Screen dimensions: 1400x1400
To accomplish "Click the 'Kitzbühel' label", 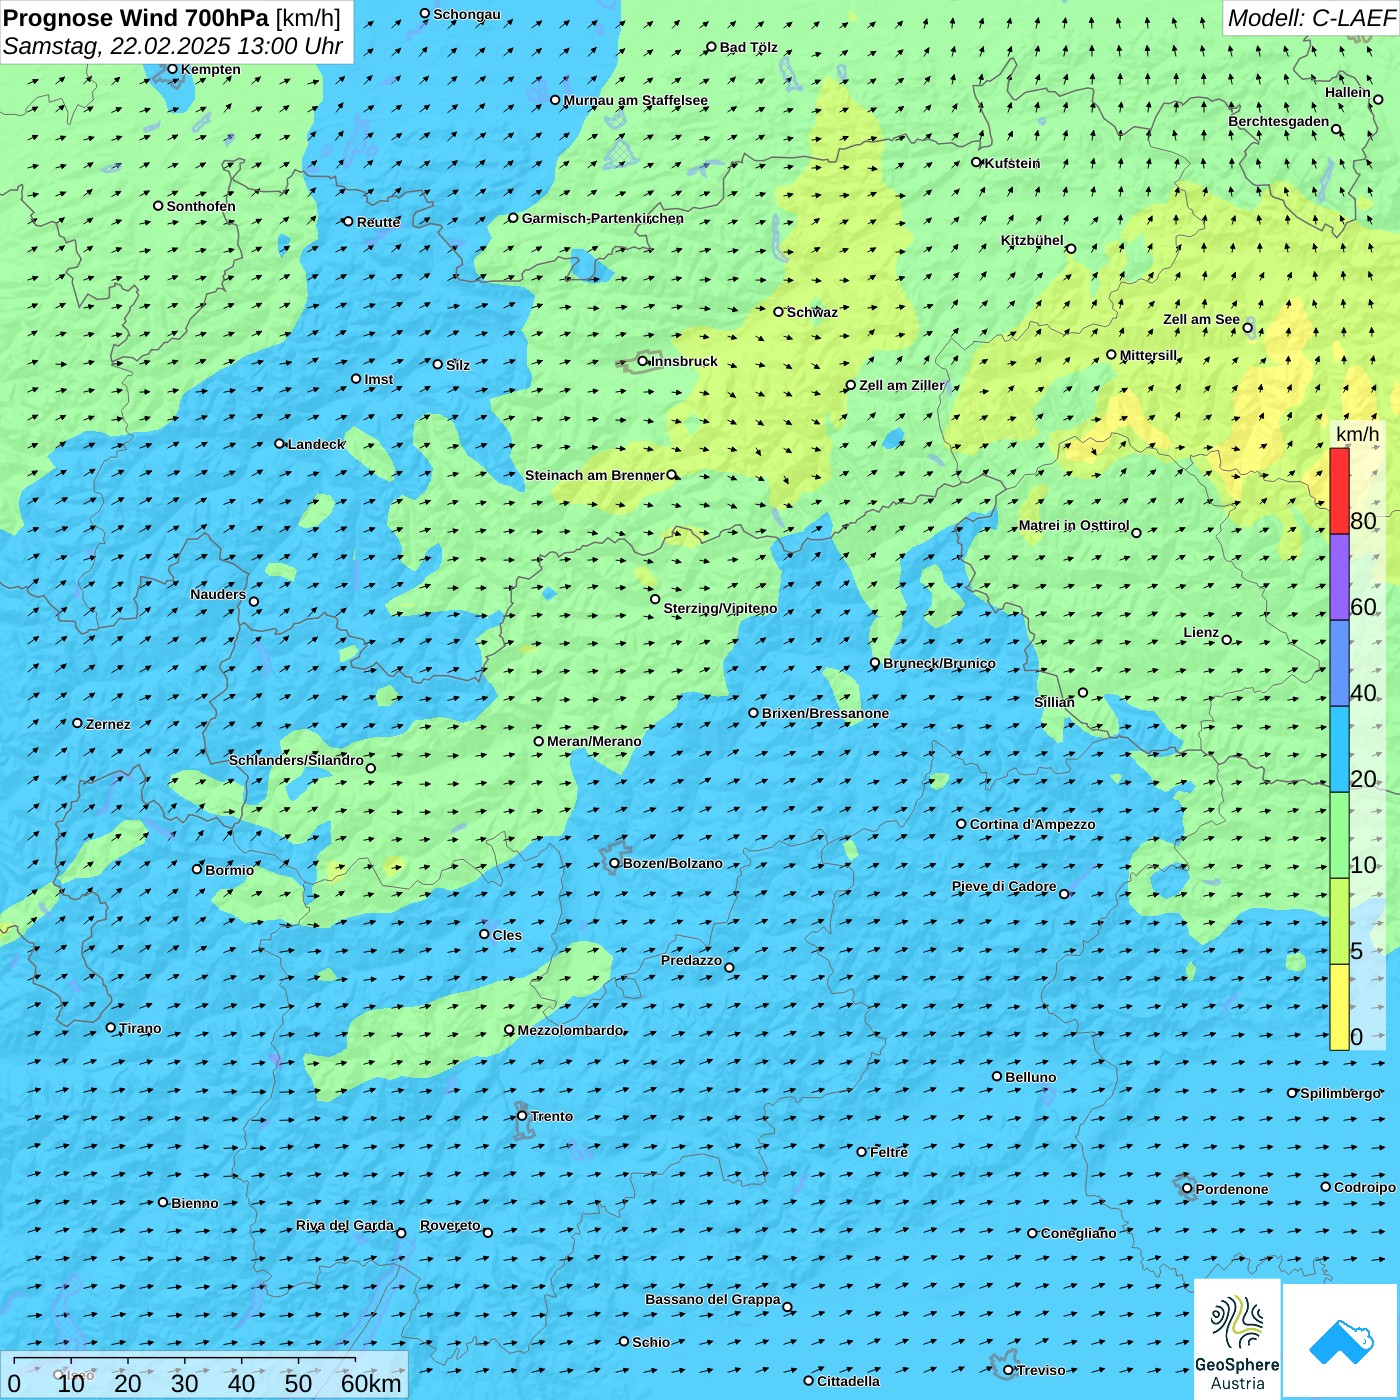I will [x=1032, y=240].
